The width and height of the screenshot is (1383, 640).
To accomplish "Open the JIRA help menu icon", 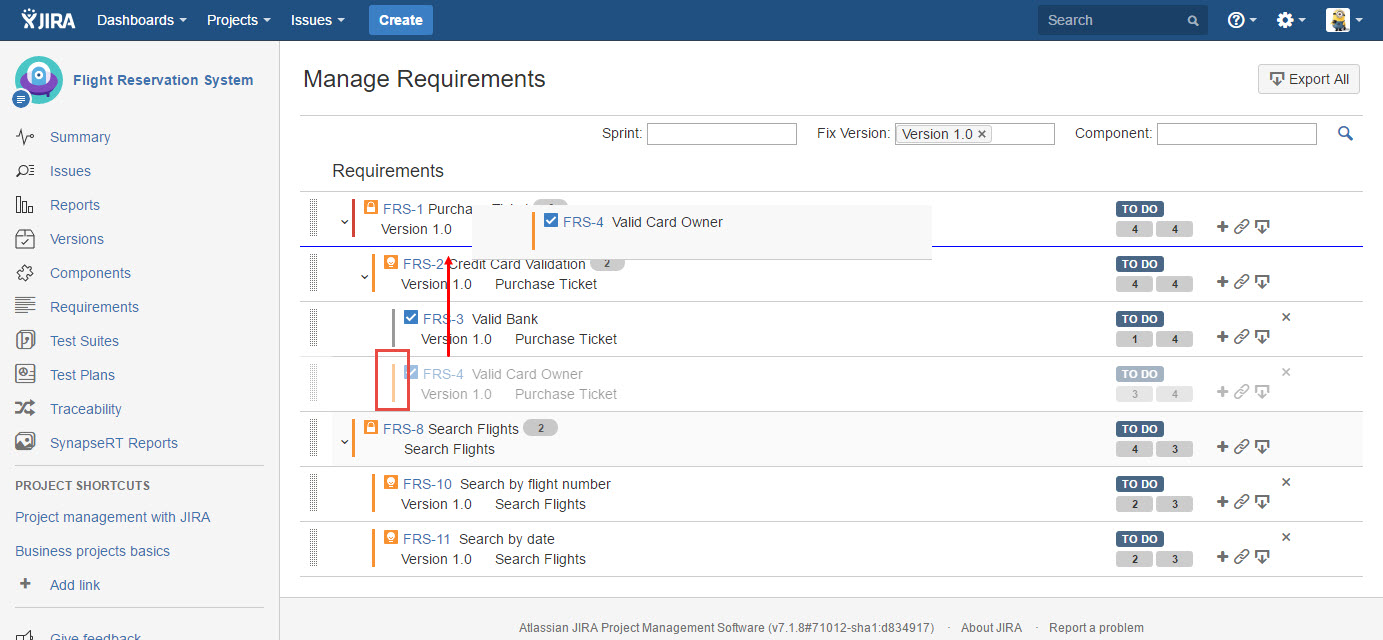I will [x=1241, y=20].
